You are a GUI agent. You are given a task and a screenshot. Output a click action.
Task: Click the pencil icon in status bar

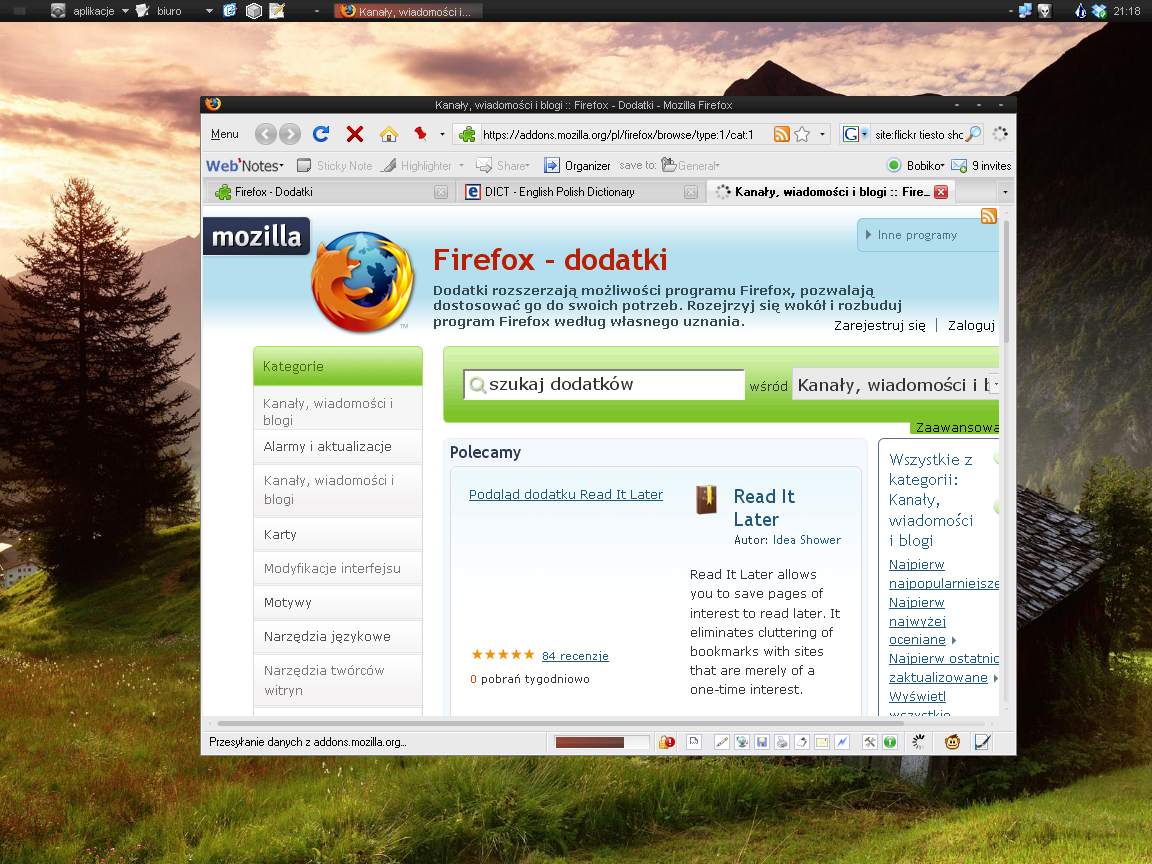point(721,742)
